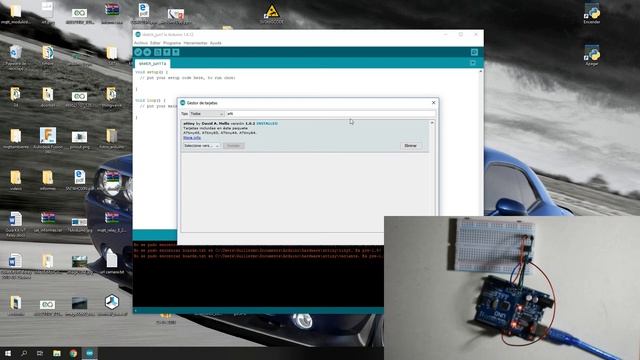This screenshot has height=360, width=640.
Task: Open the Programa menu
Action: click(x=172, y=43)
